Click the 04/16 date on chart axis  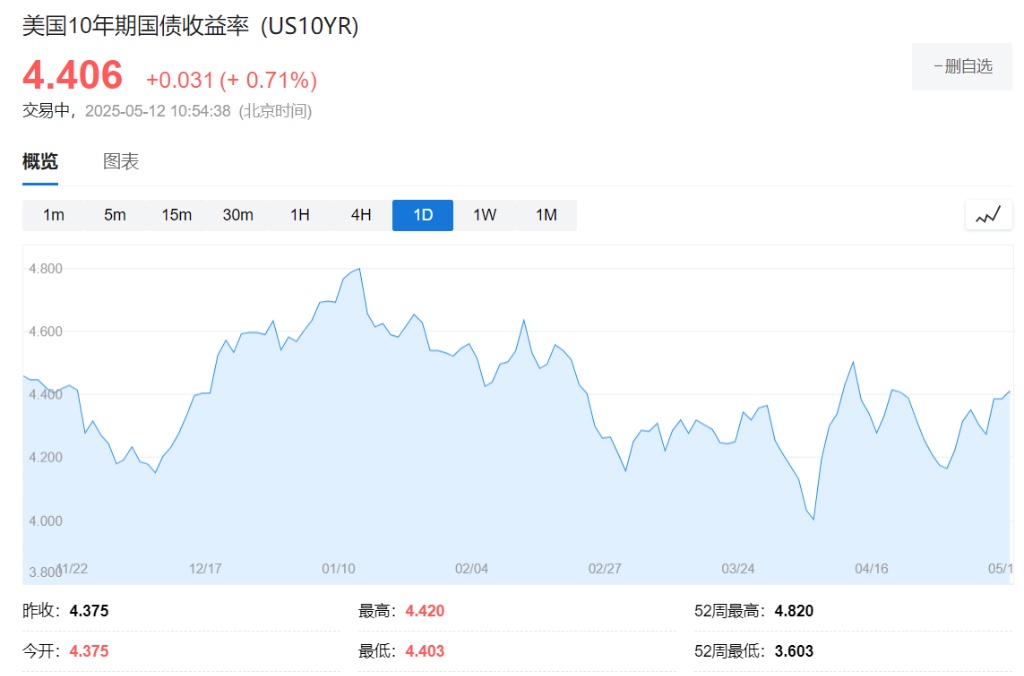click(871, 568)
